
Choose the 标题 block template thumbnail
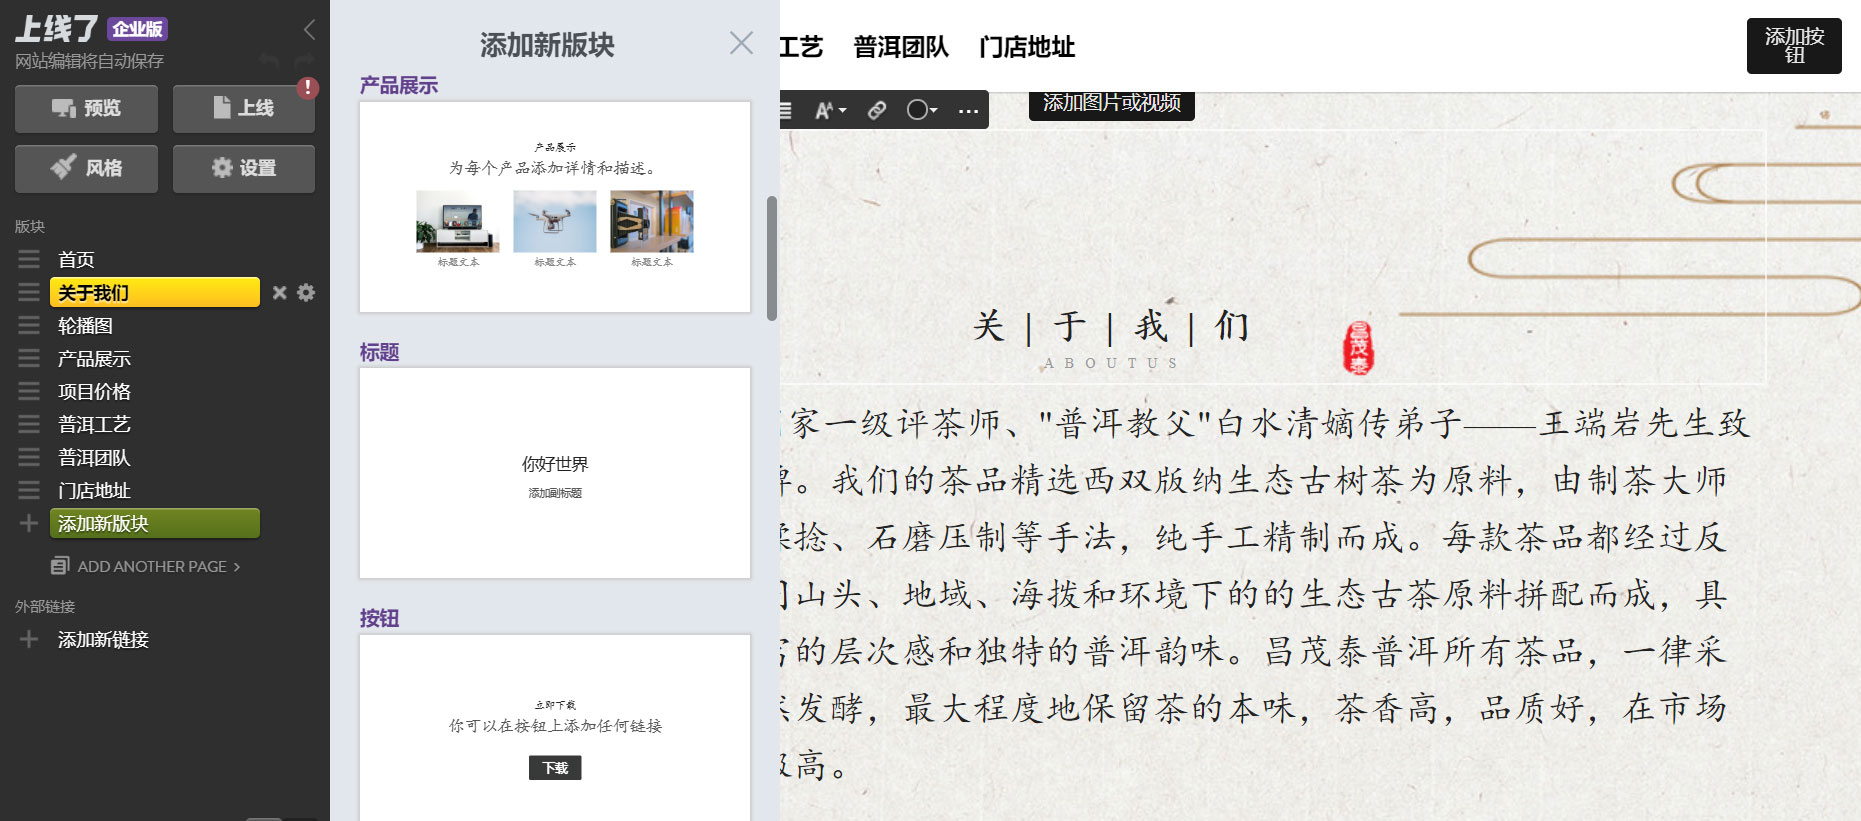(x=555, y=473)
